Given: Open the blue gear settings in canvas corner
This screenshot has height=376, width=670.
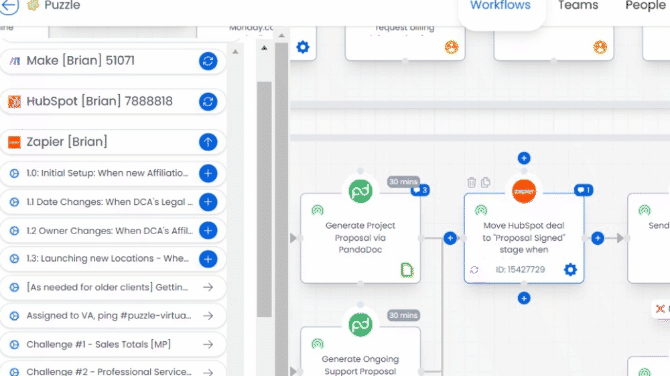Looking at the screenshot, I should [x=303, y=47].
